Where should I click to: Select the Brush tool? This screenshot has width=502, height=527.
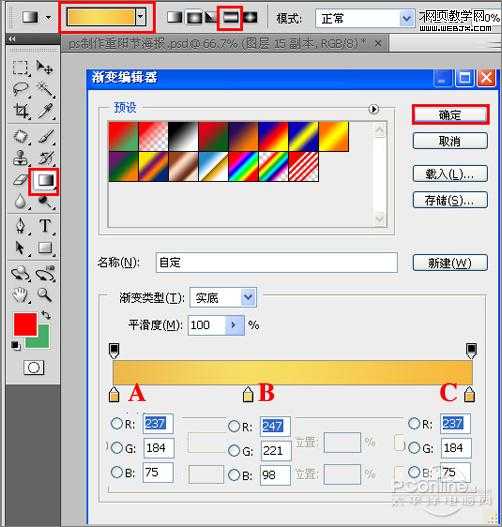(46, 136)
